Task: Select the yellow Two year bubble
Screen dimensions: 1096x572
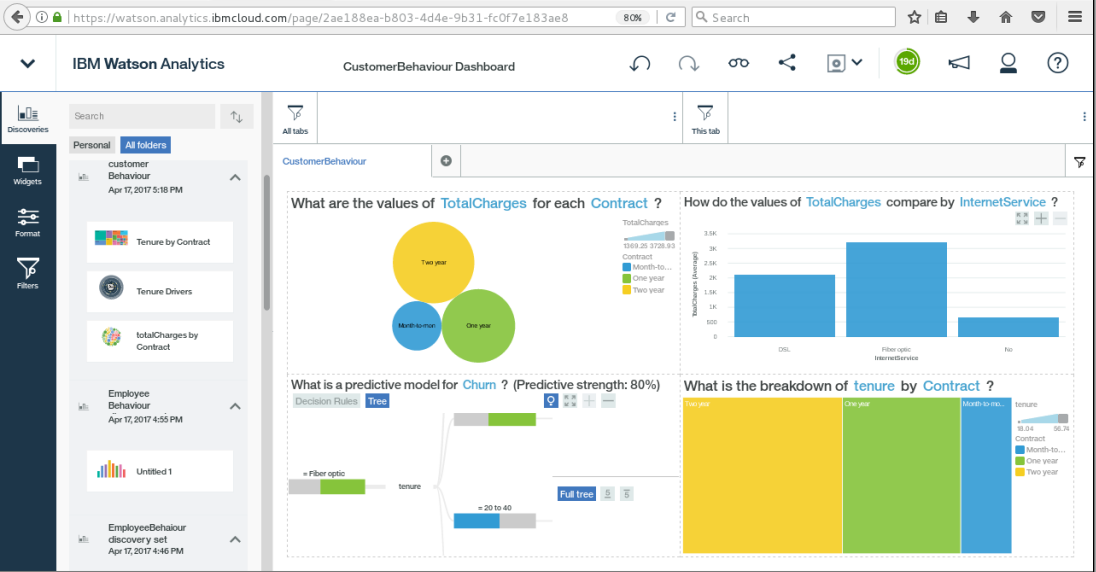Action: click(x=433, y=262)
